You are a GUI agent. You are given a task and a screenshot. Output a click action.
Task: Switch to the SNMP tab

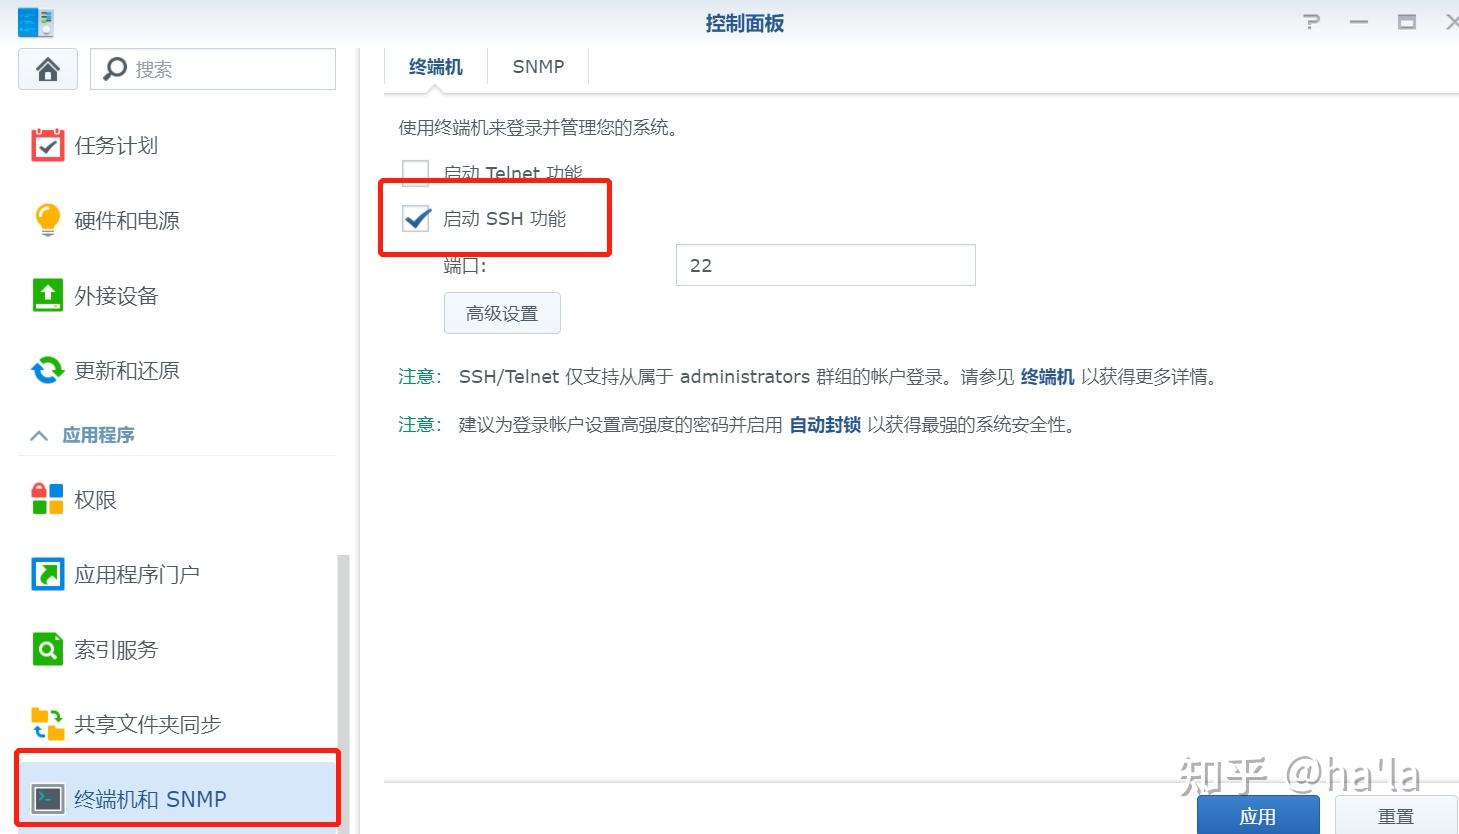click(x=538, y=66)
